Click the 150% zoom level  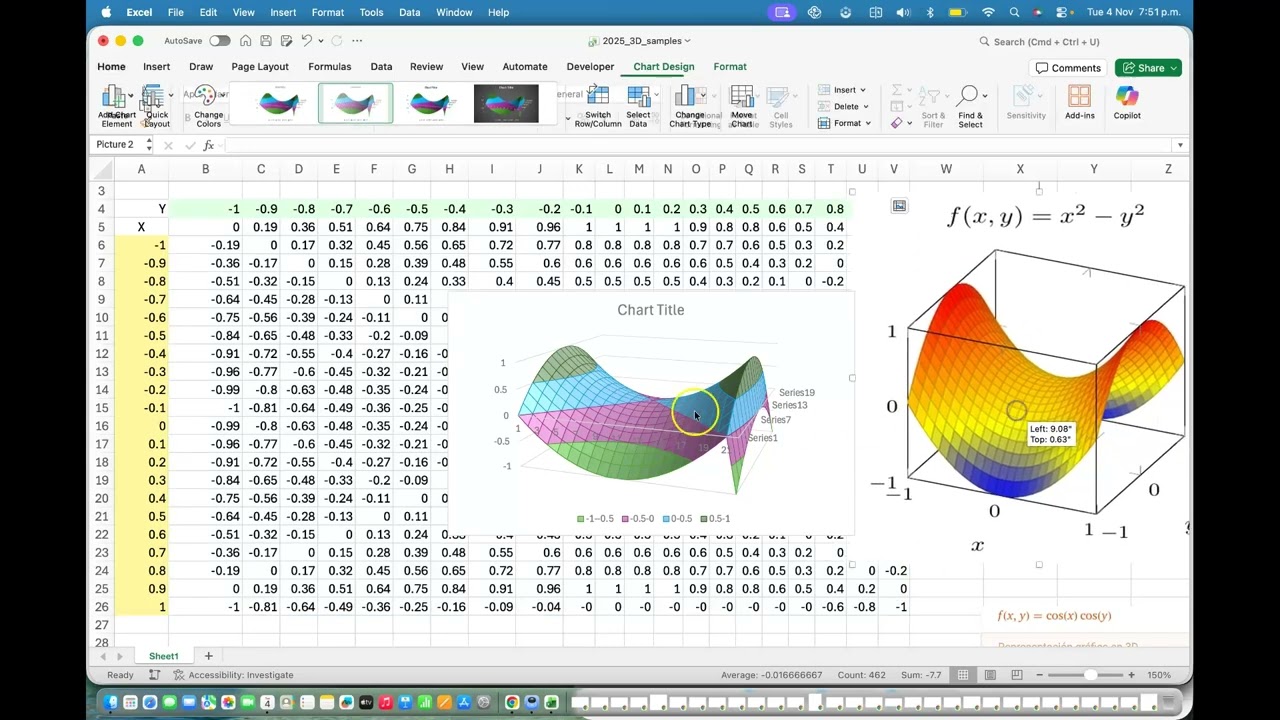[x=1159, y=675]
